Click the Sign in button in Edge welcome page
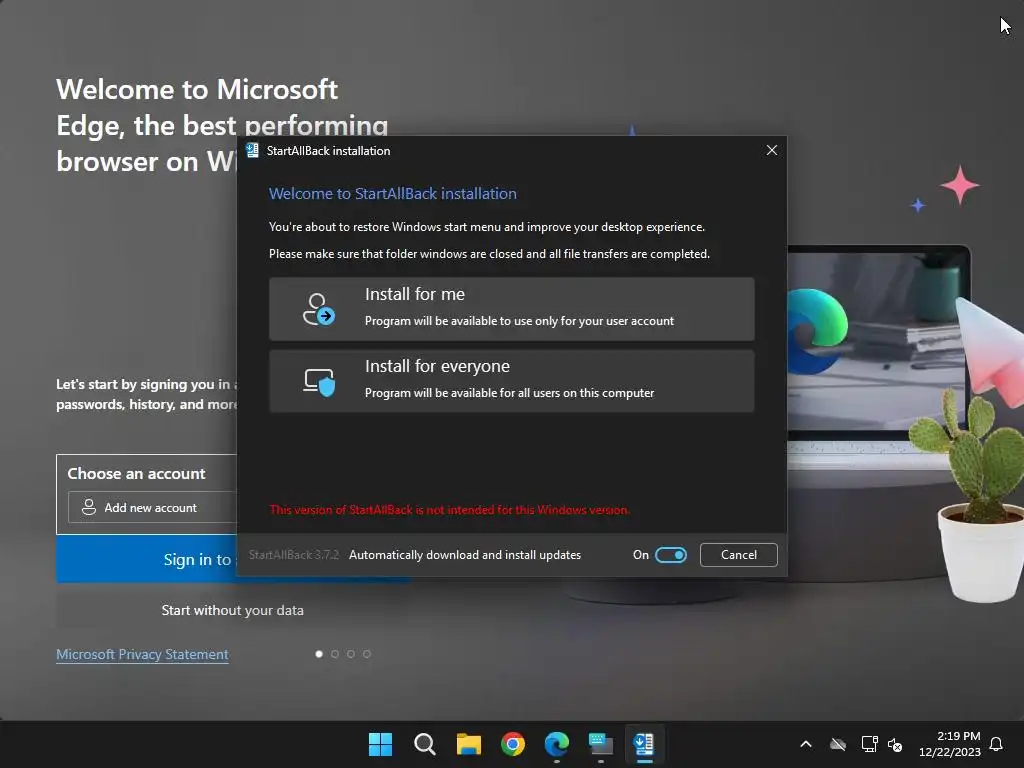Viewport: 1024px width, 768px height. click(x=146, y=559)
